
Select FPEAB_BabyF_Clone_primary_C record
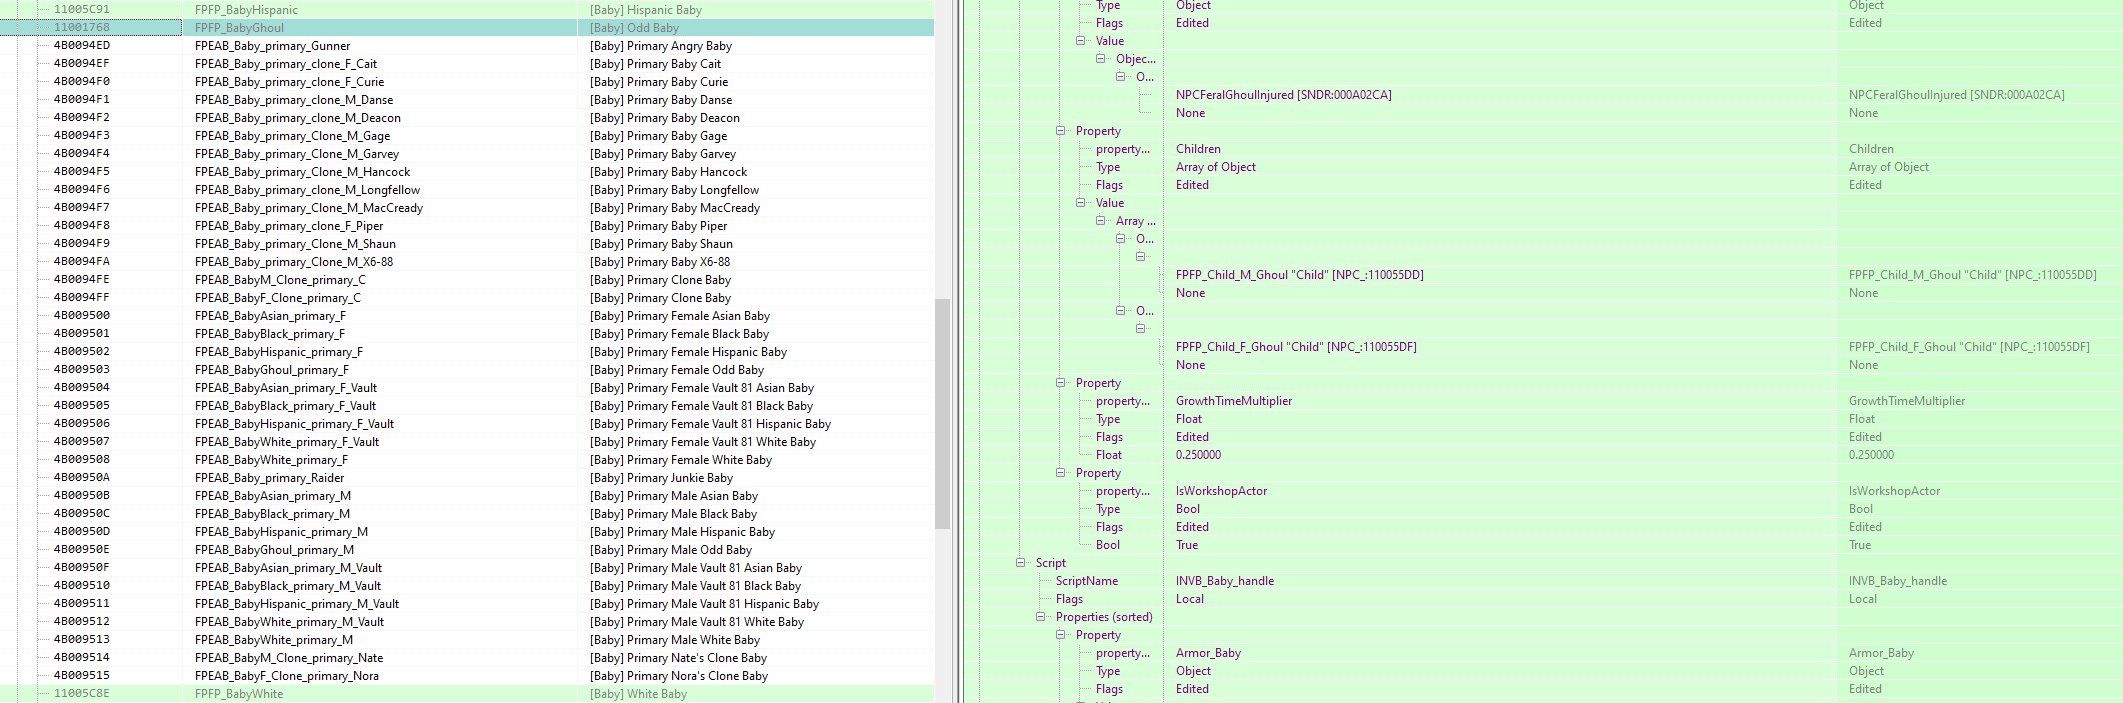467,298
